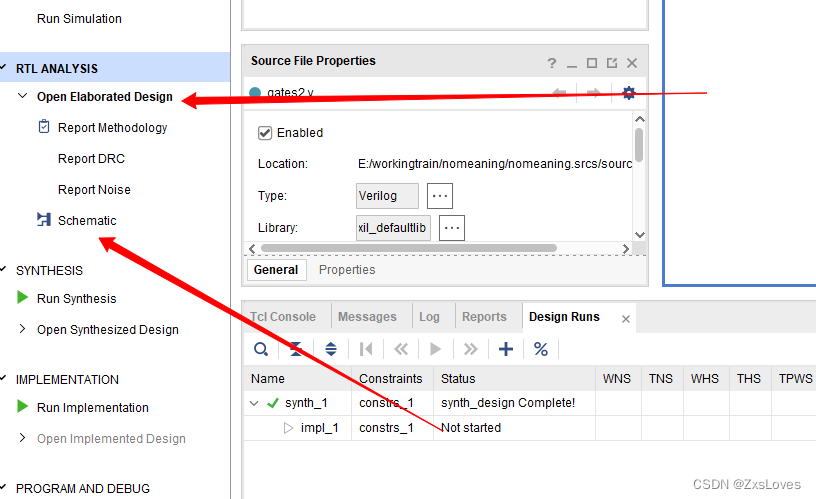Viewport: 816px width, 499px height.
Task: Sort by the Name column header
Action: [x=298, y=379]
